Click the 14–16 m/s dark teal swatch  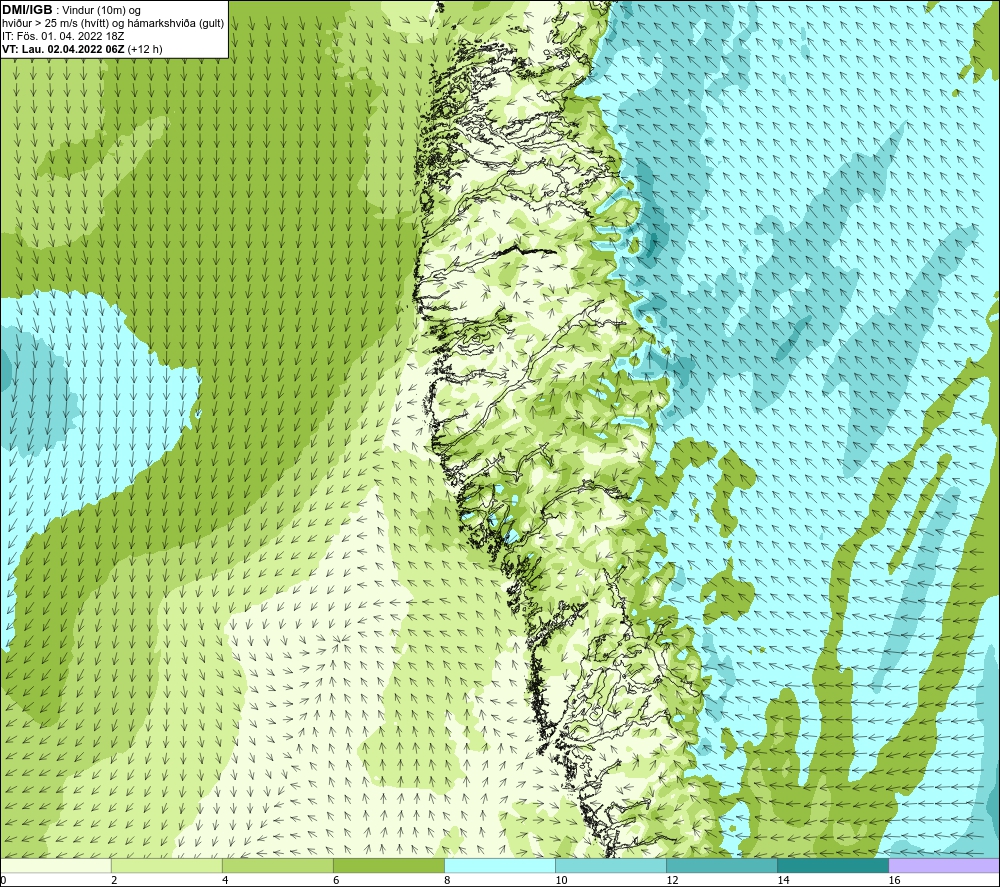833,865
